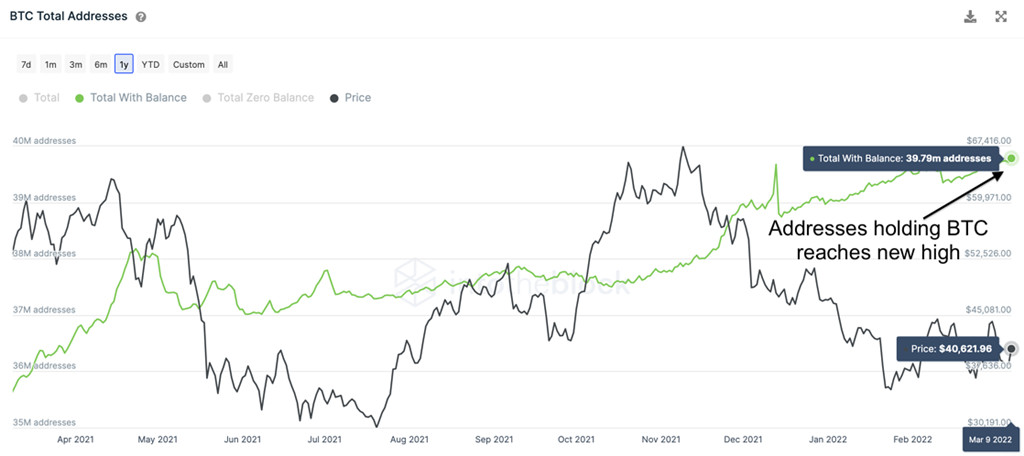
Task: Select the 7d time range
Action: (x=26, y=64)
